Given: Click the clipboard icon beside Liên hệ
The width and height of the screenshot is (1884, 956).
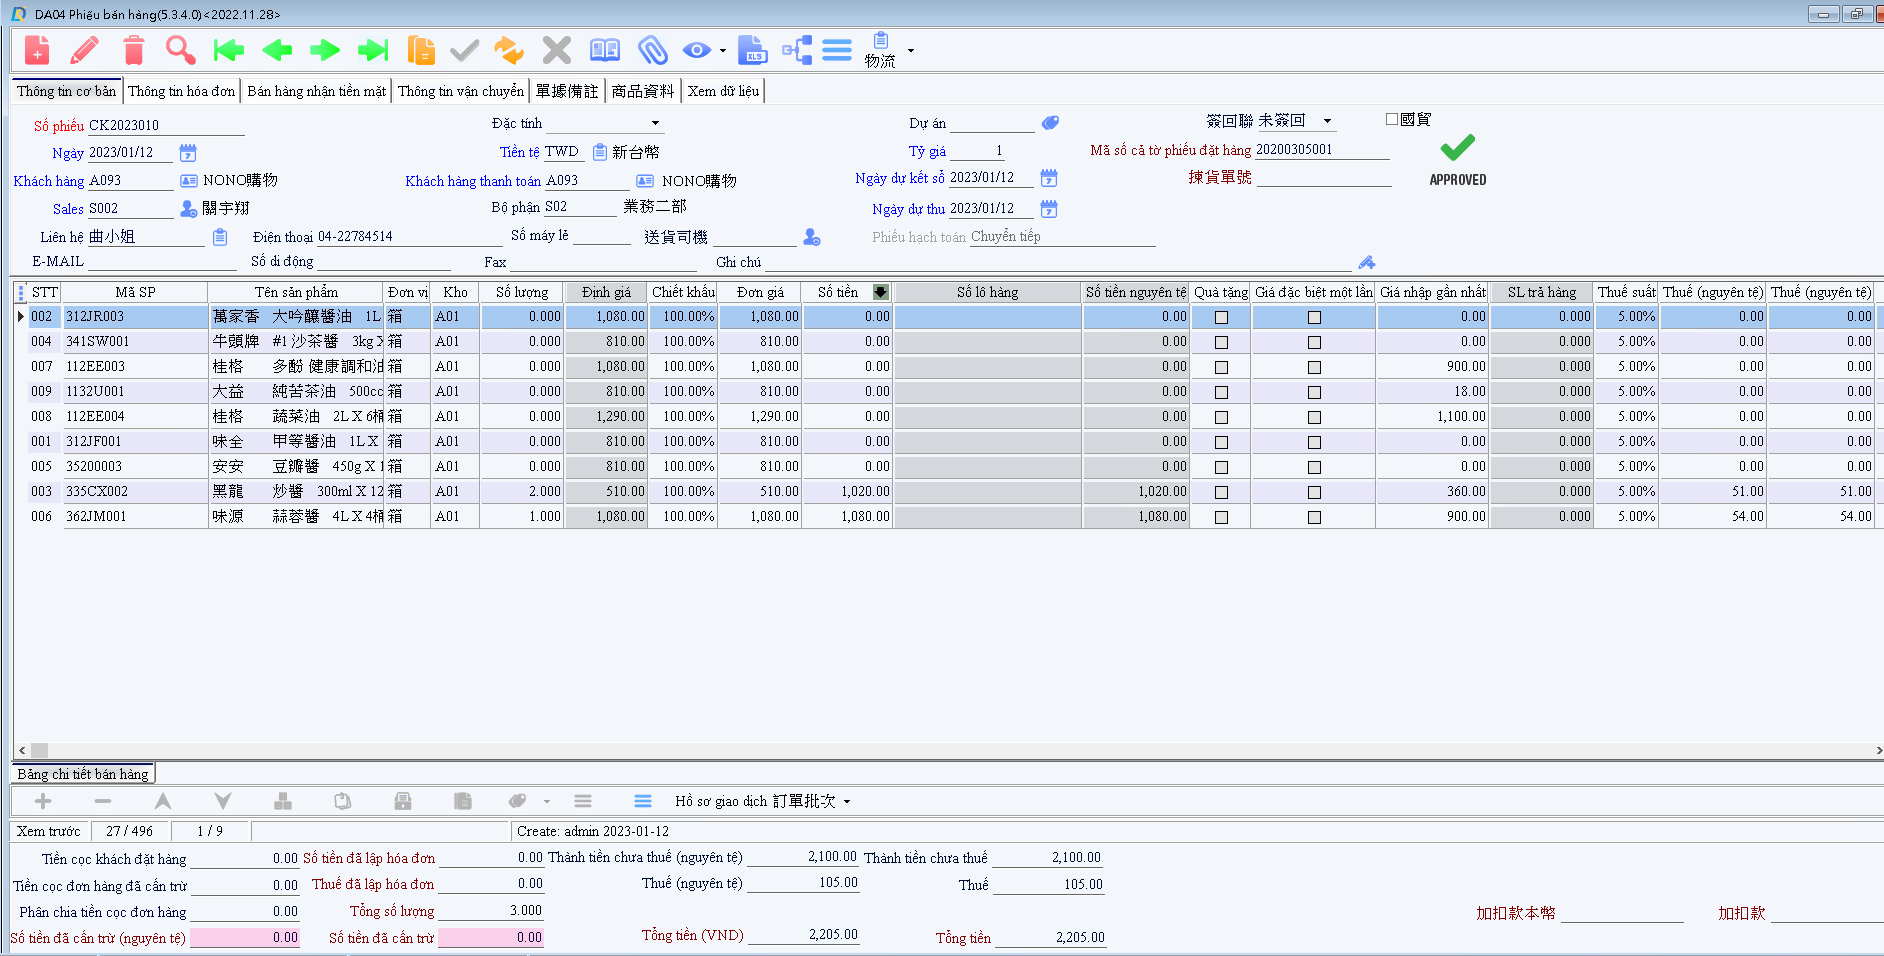Looking at the screenshot, I should 220,237.
